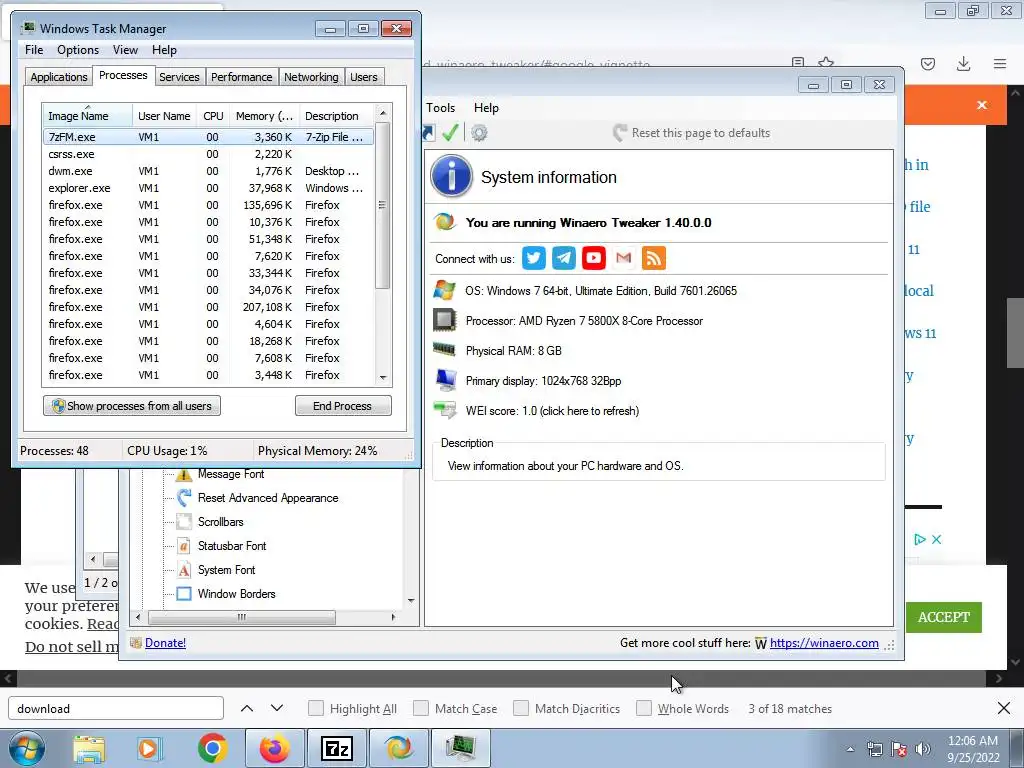
Task: Switch to Task Manager taskbar button
Action: pos(461,748)
